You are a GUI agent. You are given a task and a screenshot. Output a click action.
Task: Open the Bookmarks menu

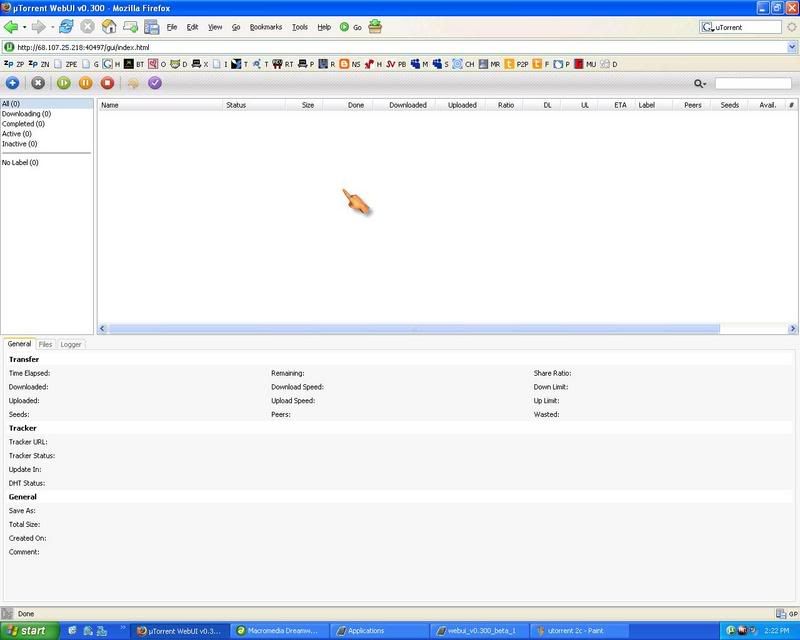point(266,27)
